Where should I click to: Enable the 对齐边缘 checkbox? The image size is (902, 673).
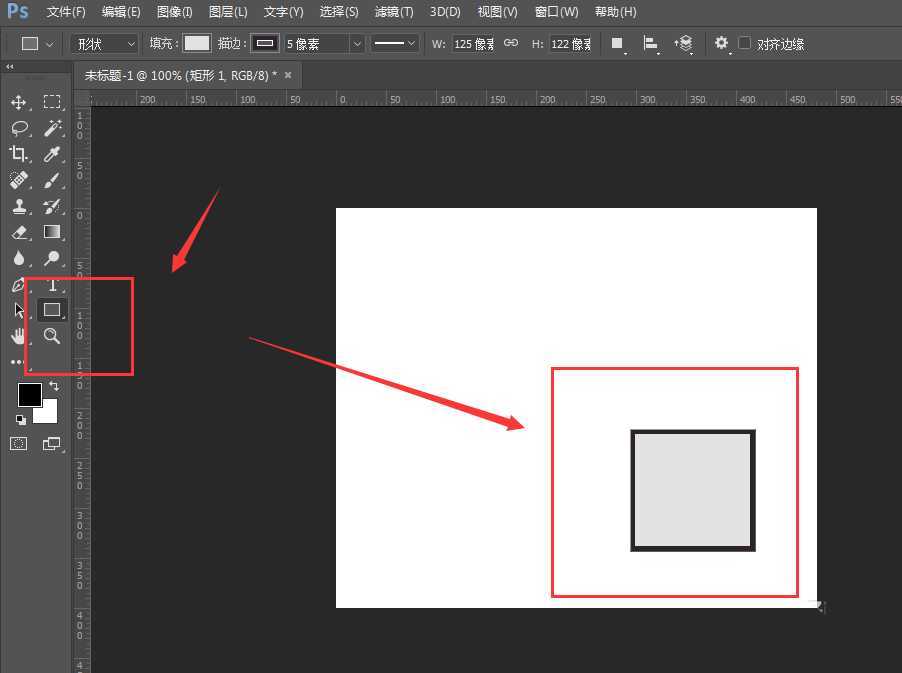click(x=745, y=44)
